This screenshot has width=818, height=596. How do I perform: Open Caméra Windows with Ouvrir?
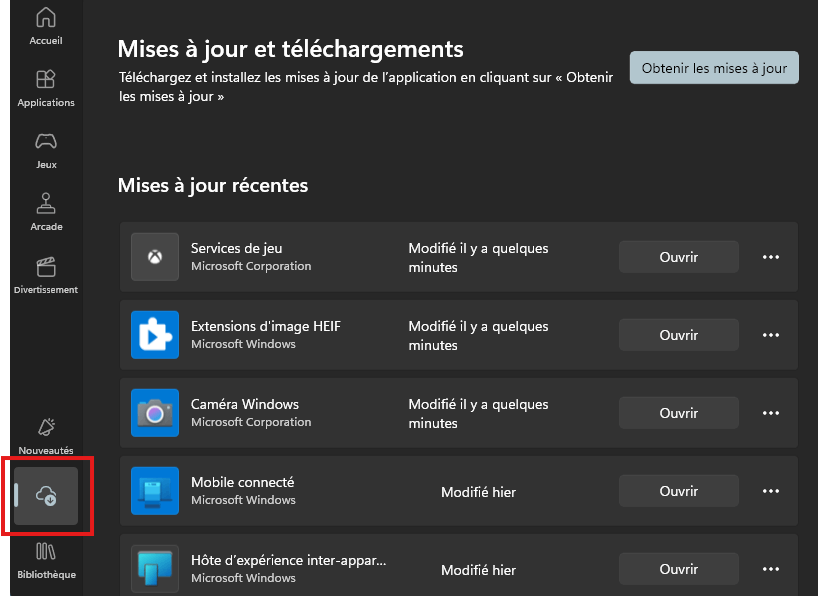tap(679, 413)
